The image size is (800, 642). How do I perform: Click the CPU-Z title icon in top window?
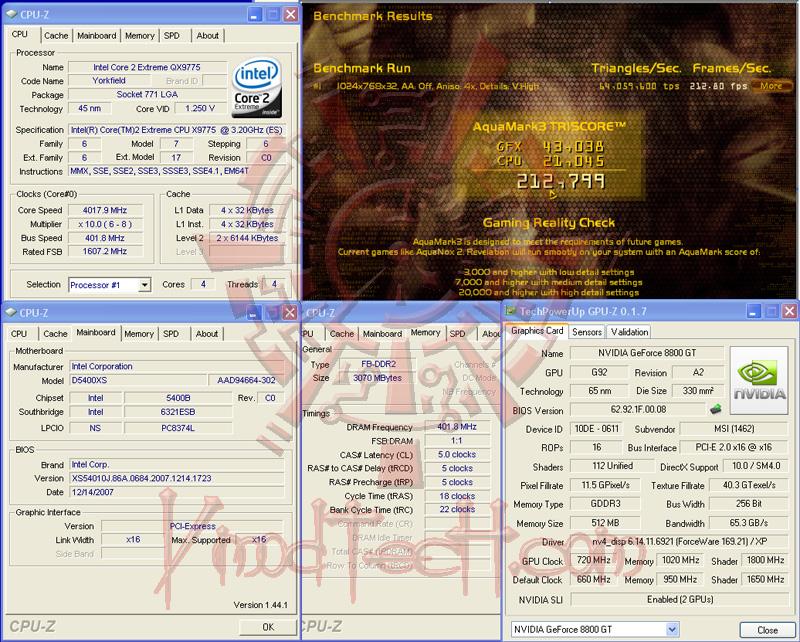point(12,14)
